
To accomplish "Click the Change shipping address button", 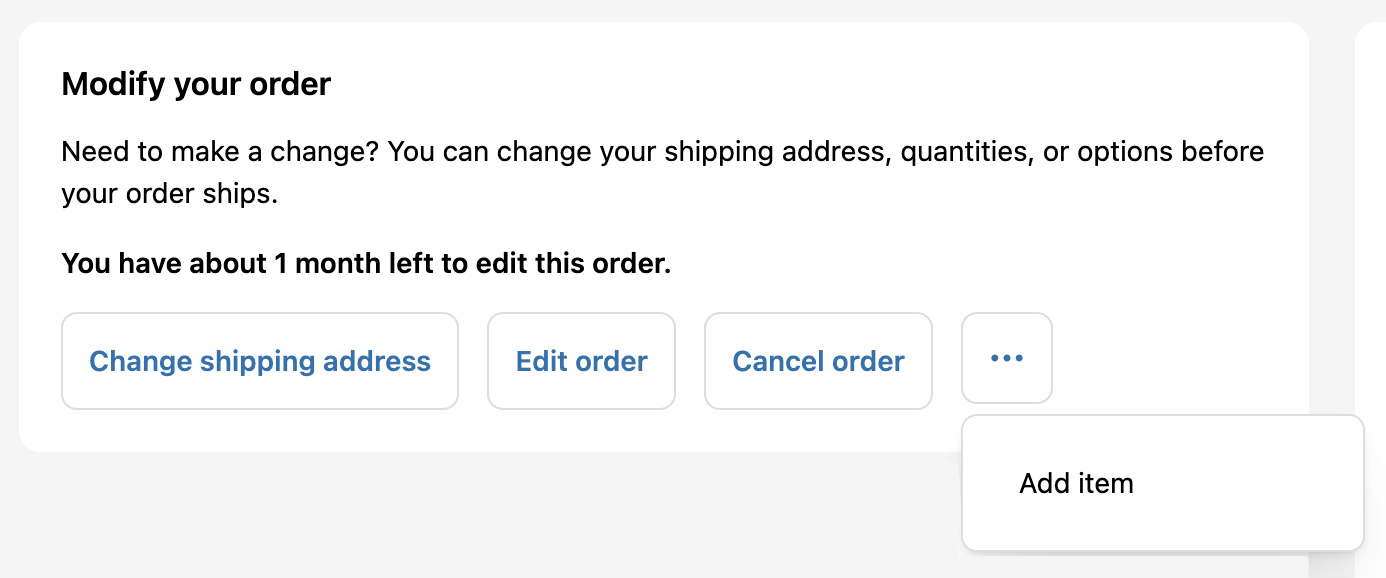I will (x=260, y=361).
